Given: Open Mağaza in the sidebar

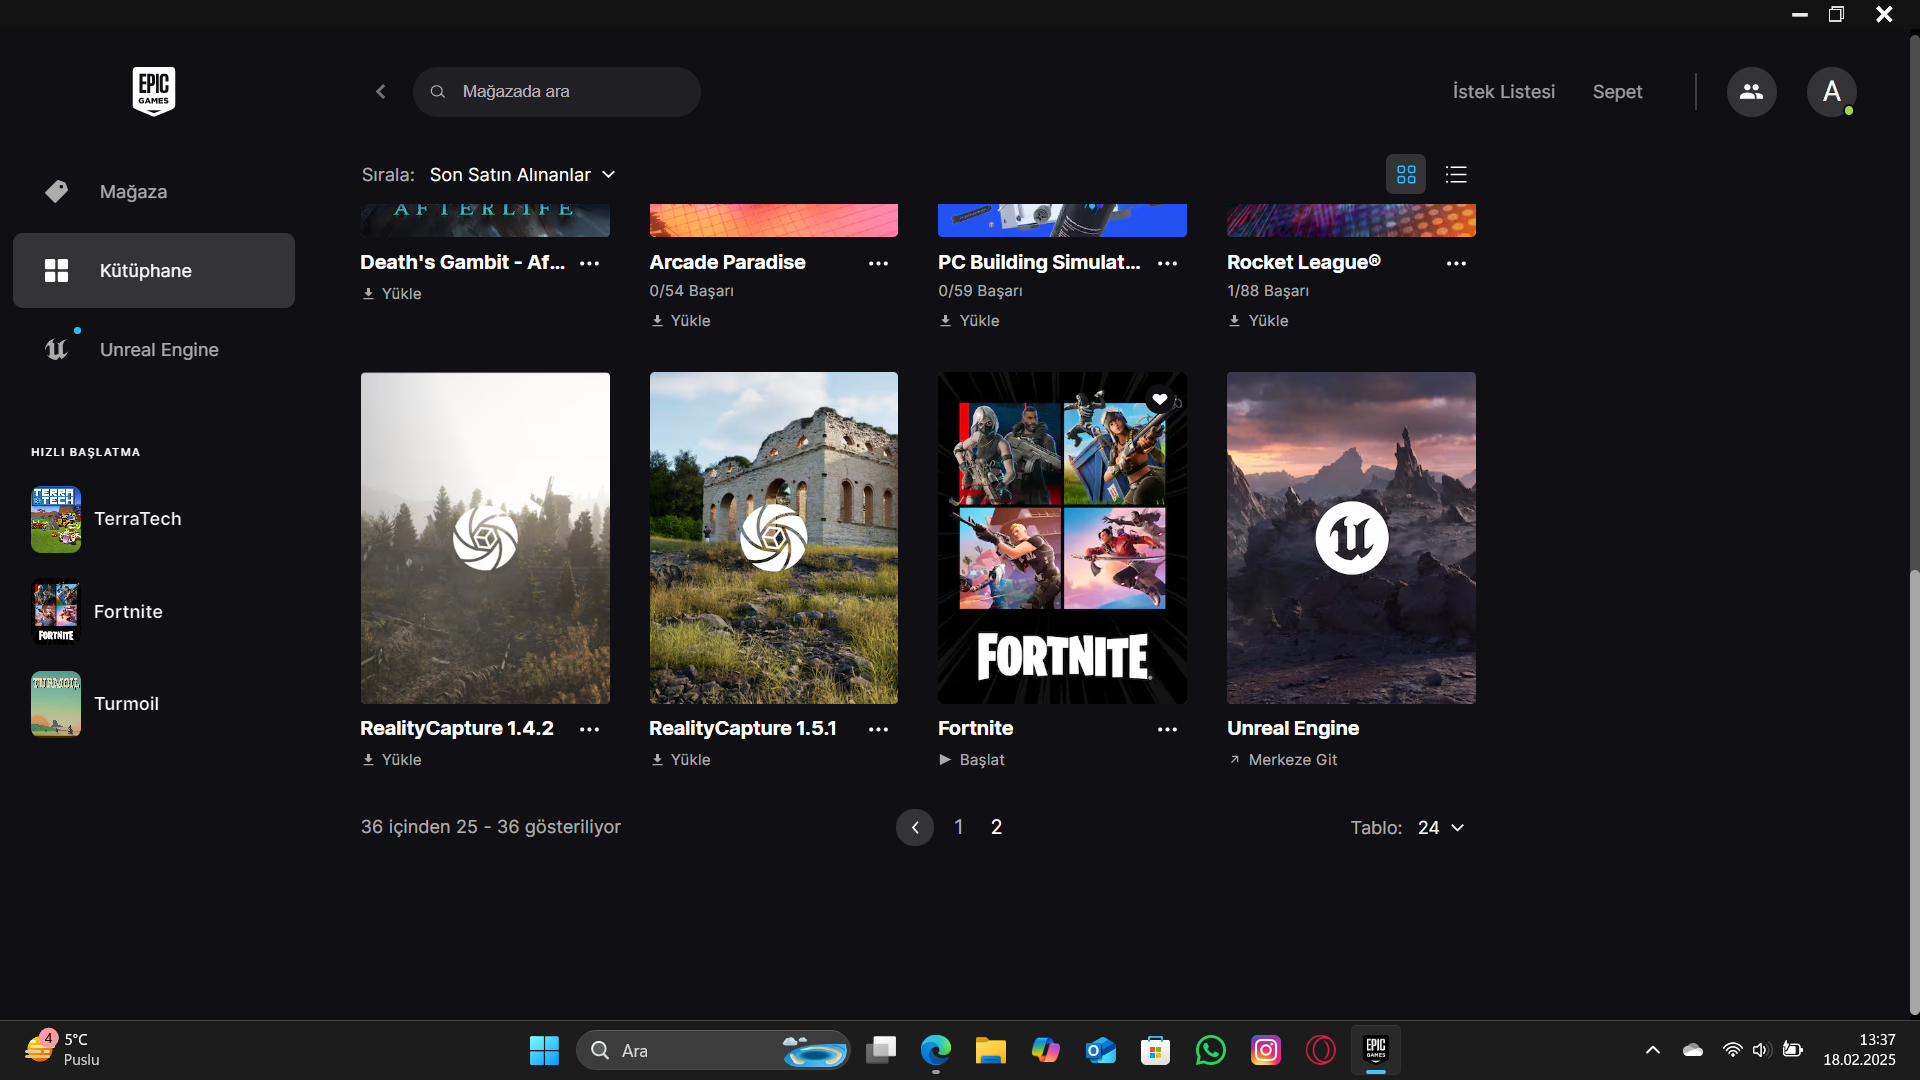Looking at the screenshot, I should [x=133, y=192].
